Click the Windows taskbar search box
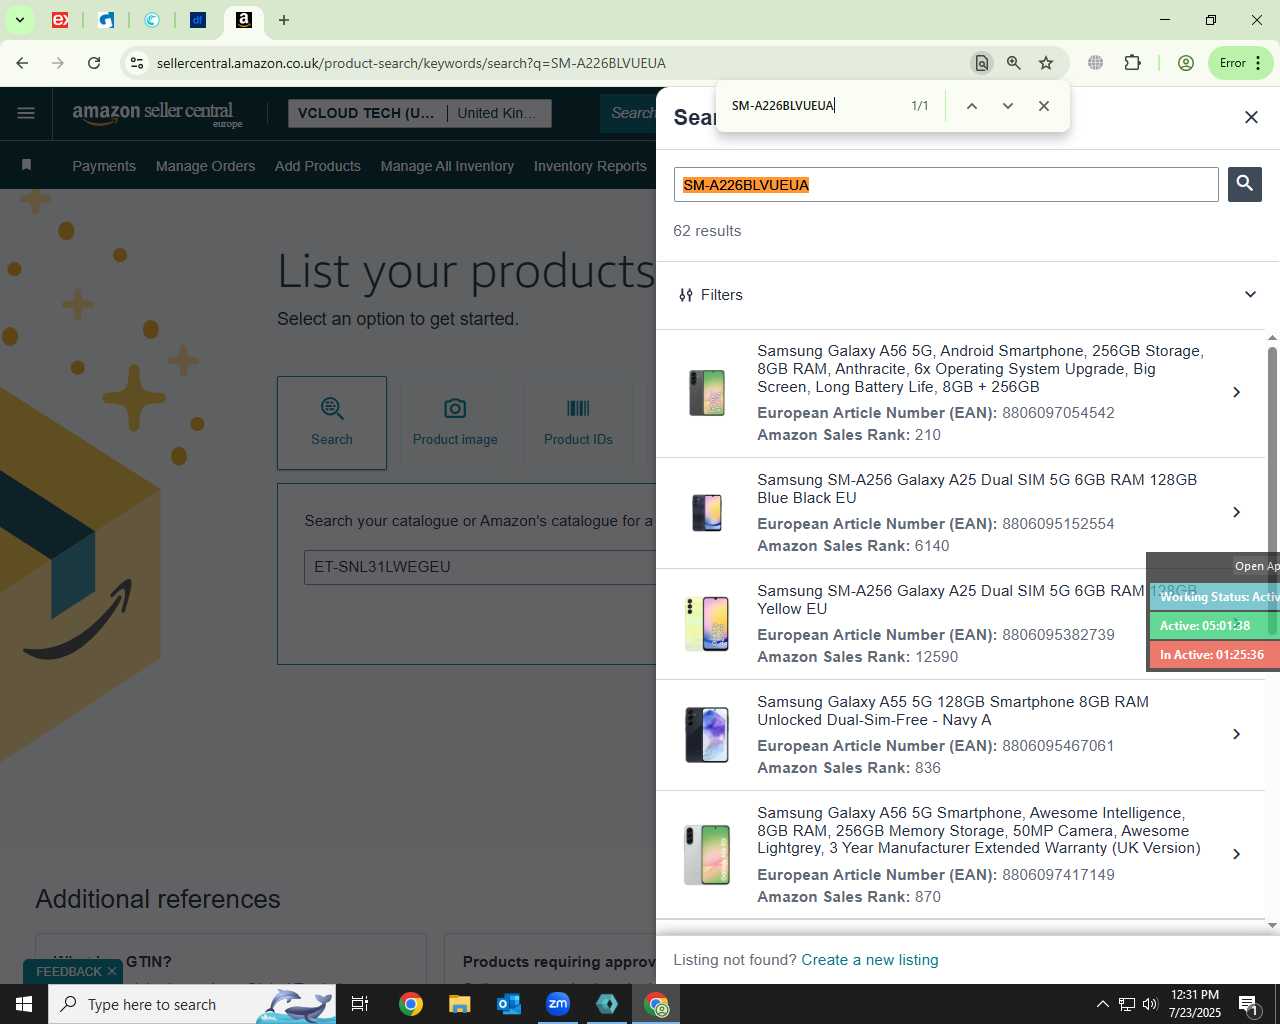 point(192,1004)
